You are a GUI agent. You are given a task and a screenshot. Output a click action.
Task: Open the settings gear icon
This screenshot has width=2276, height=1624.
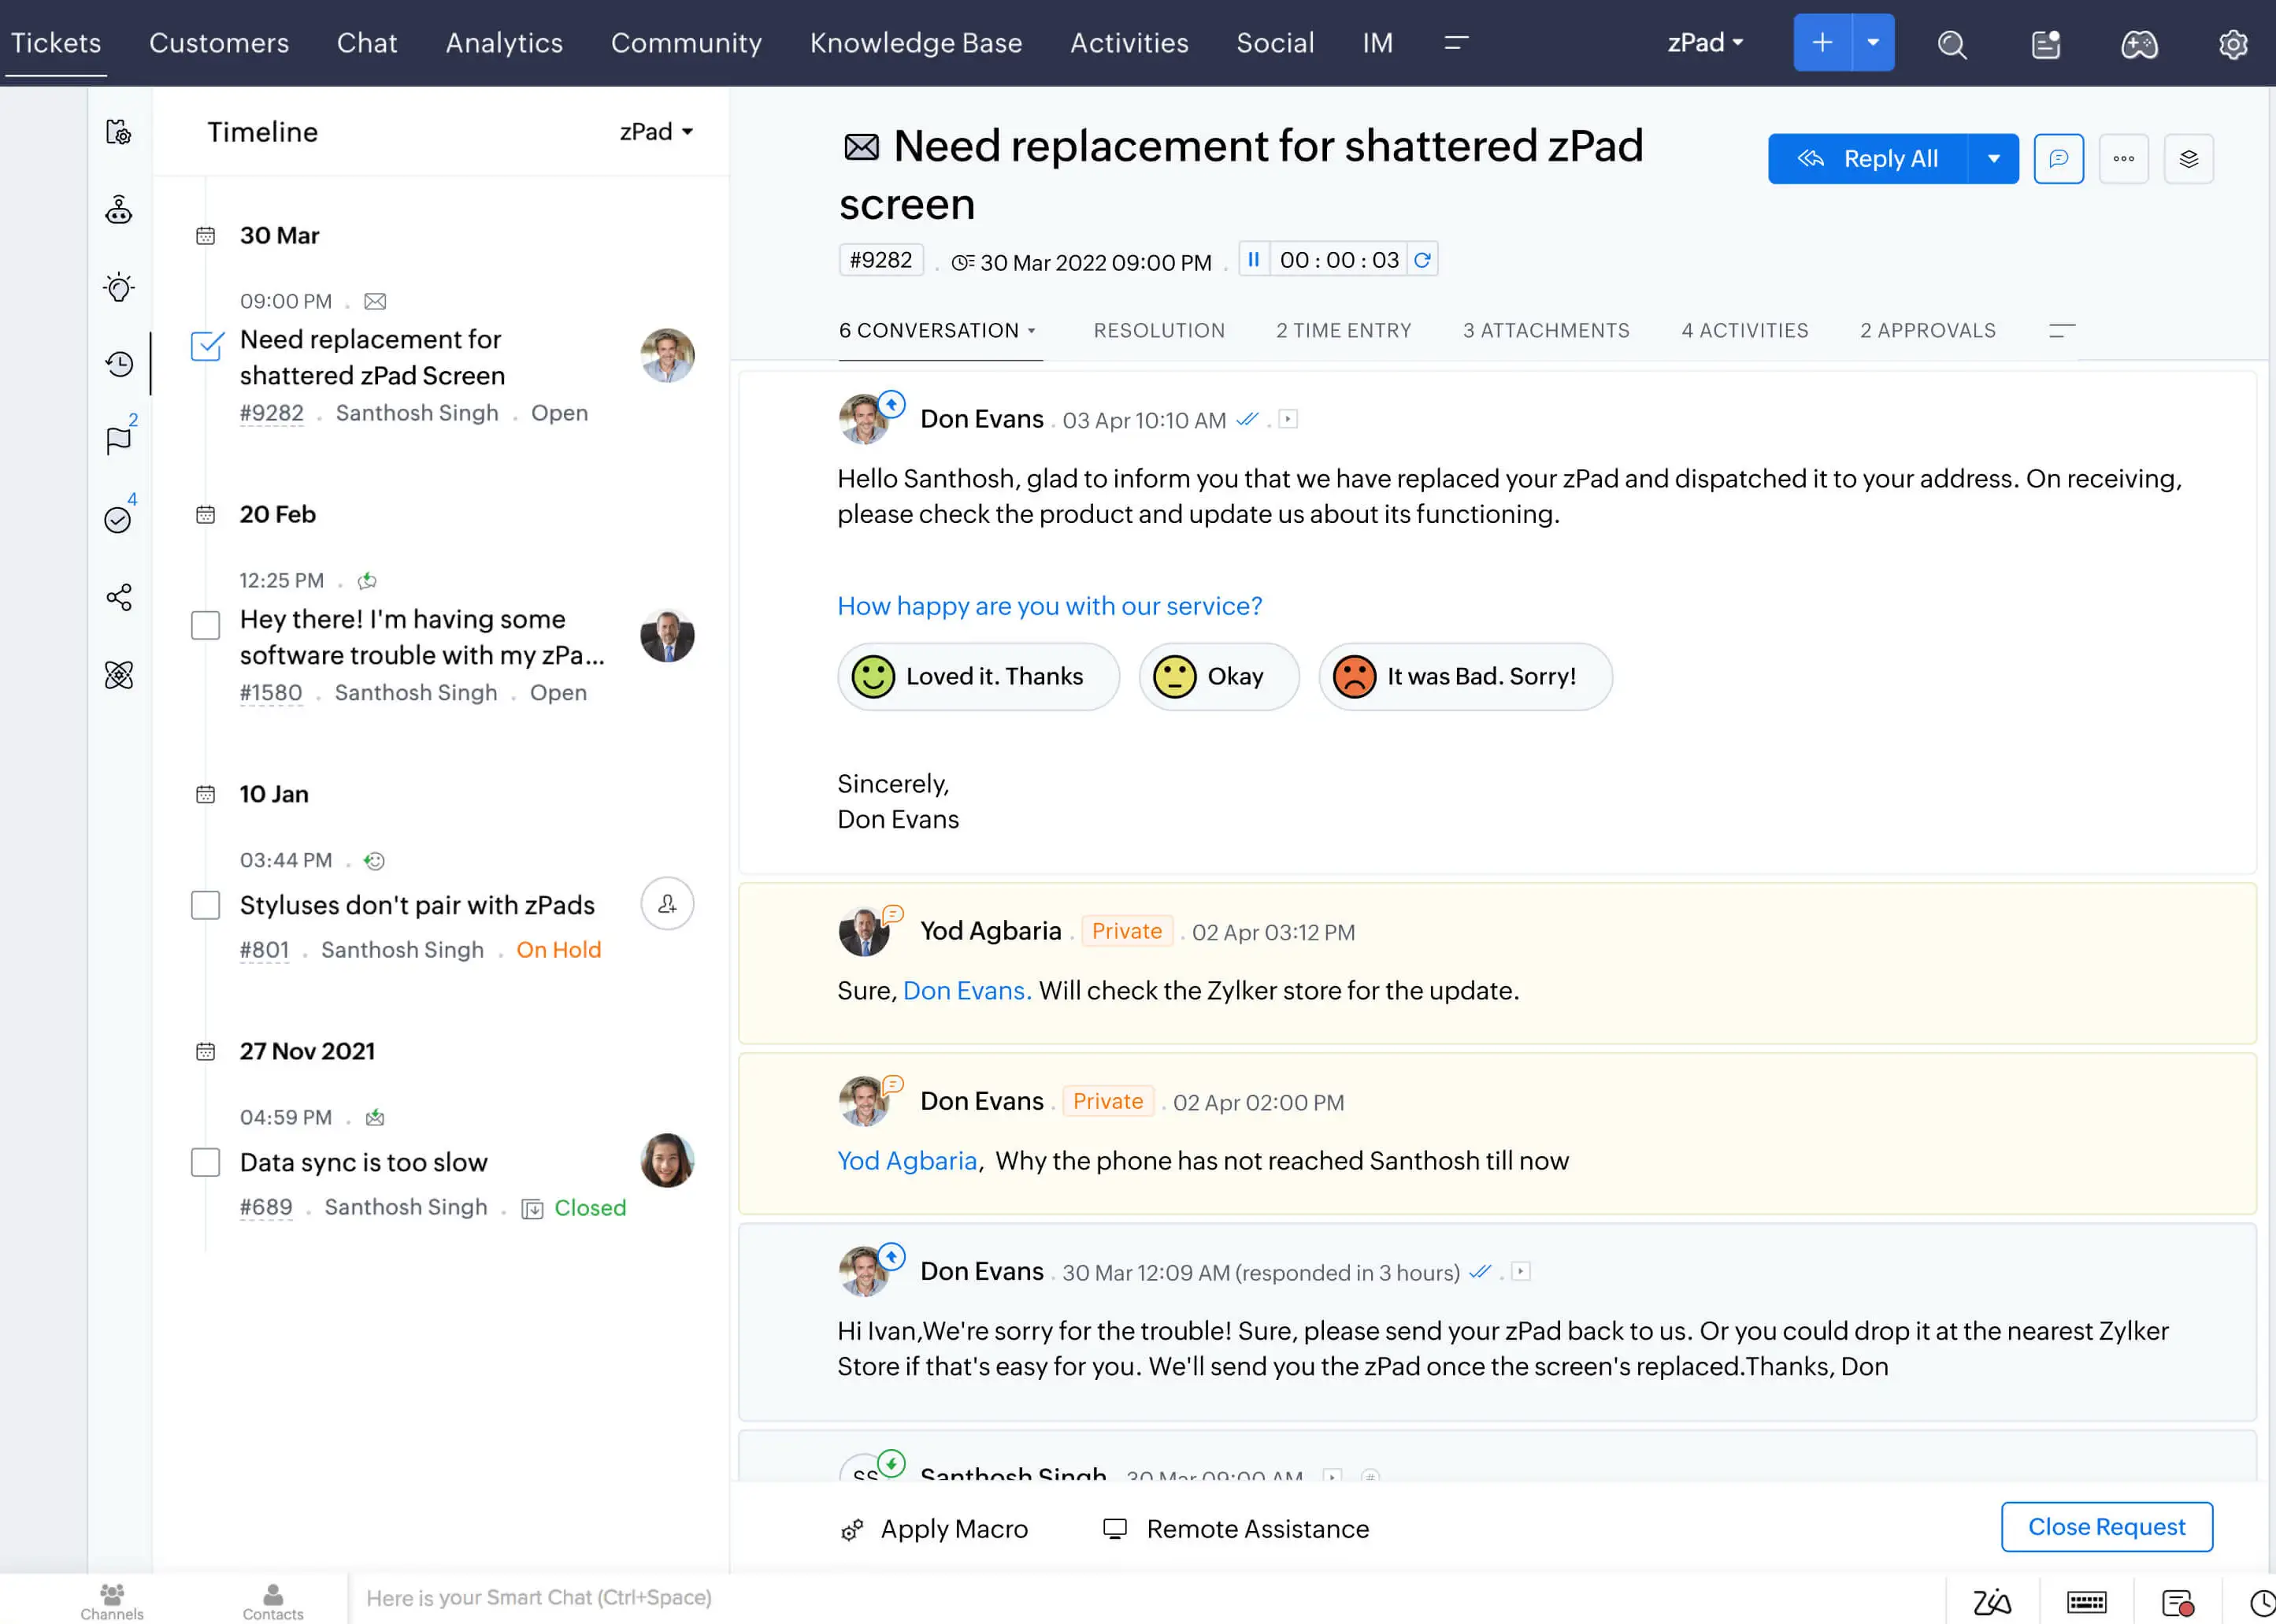[x=2232, y=44]
